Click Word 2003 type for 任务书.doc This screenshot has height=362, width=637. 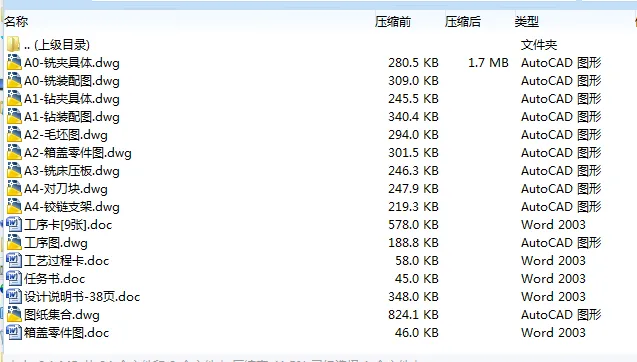click(553, 279)
